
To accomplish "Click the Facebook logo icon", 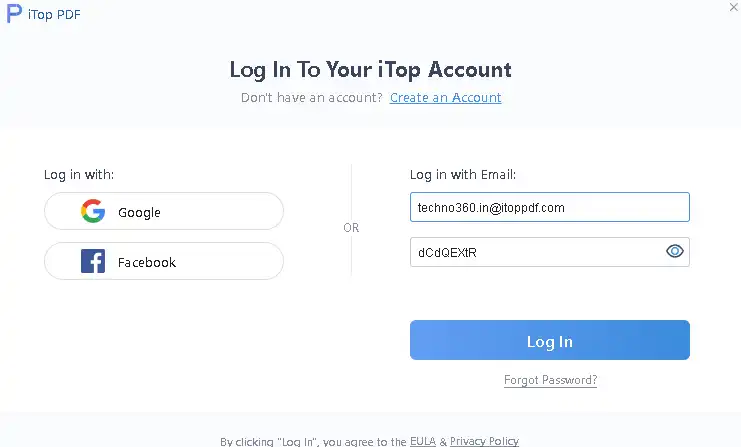I will 93,262.
